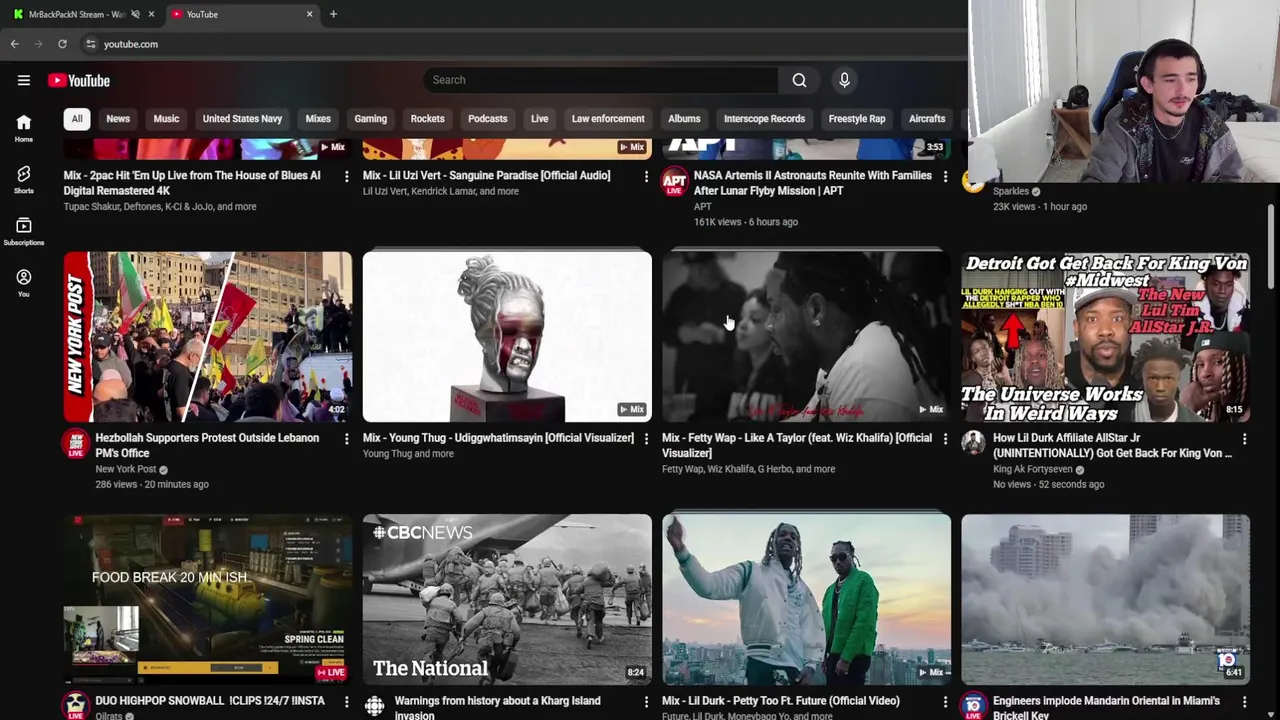Open site info icon beside youtube.com
1280x720 pixels.
pos(91,44)
